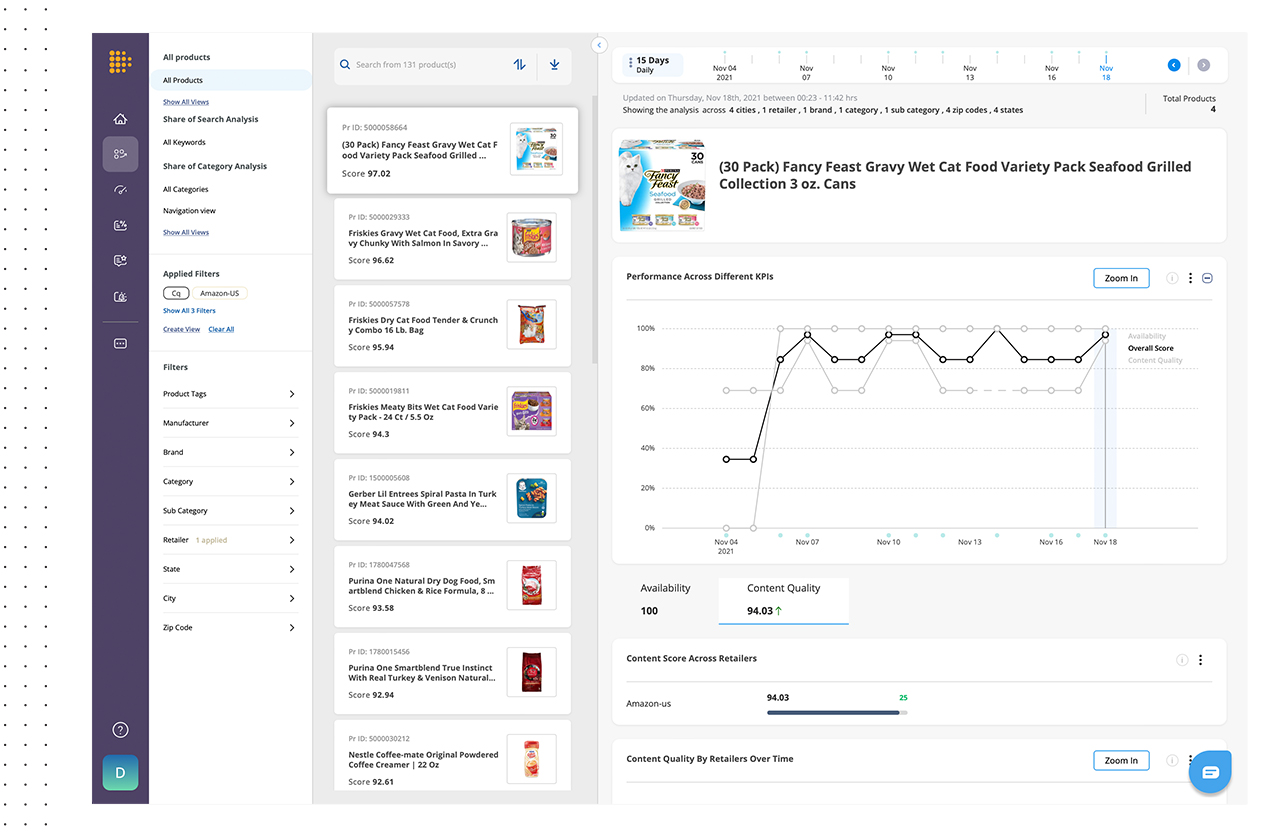Viewport: 1280px width, 836px height.
Task: Open the 15 Days Daily drag handle
Action: tap(630, 64)
